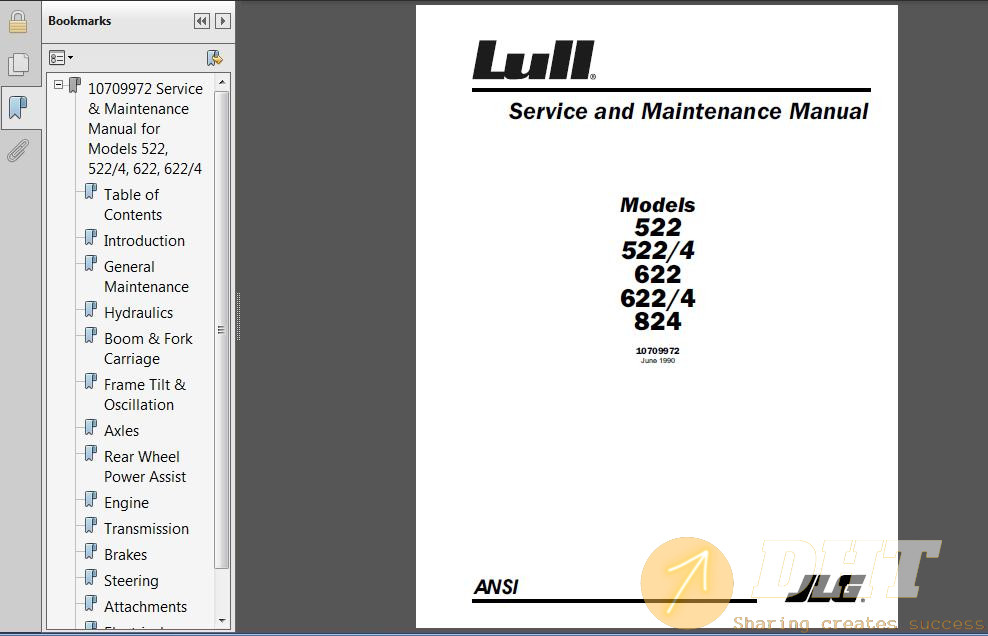Viewport: 988px width, 636px height.
Task: Select the Steering bookmark
Action: 131,581
